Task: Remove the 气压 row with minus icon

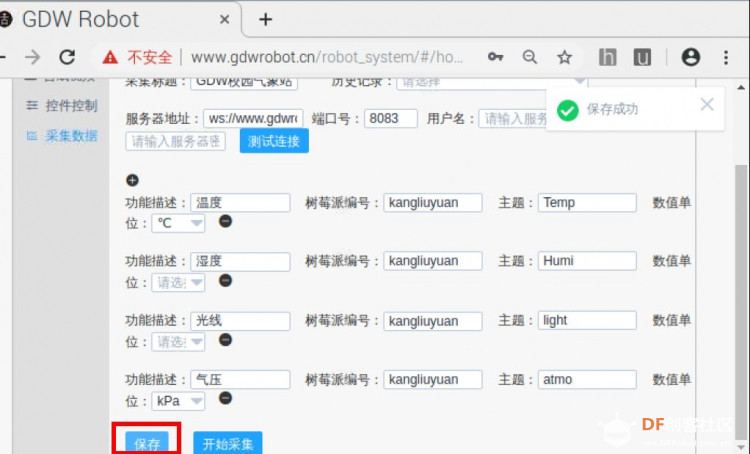Action: pyautogui.click(x=225, y=398)
